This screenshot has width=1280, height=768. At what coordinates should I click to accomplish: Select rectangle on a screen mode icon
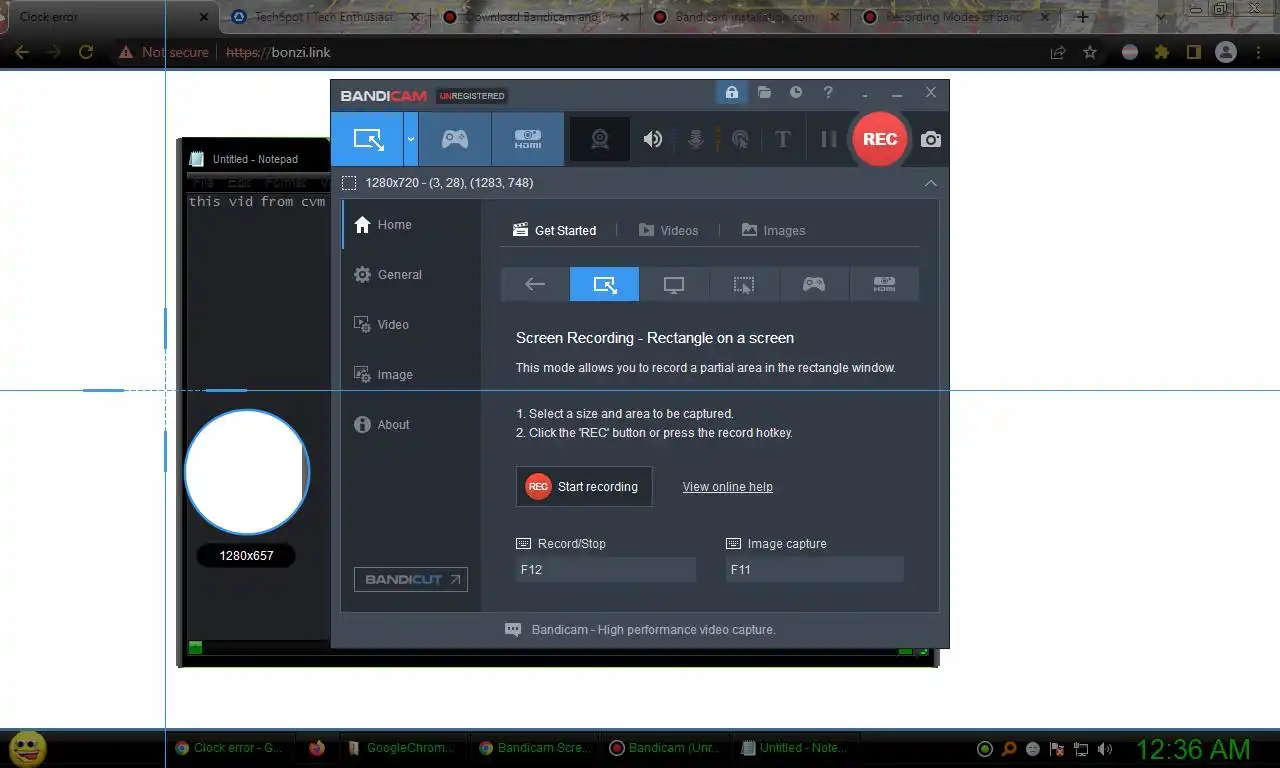tap(604, 284)
